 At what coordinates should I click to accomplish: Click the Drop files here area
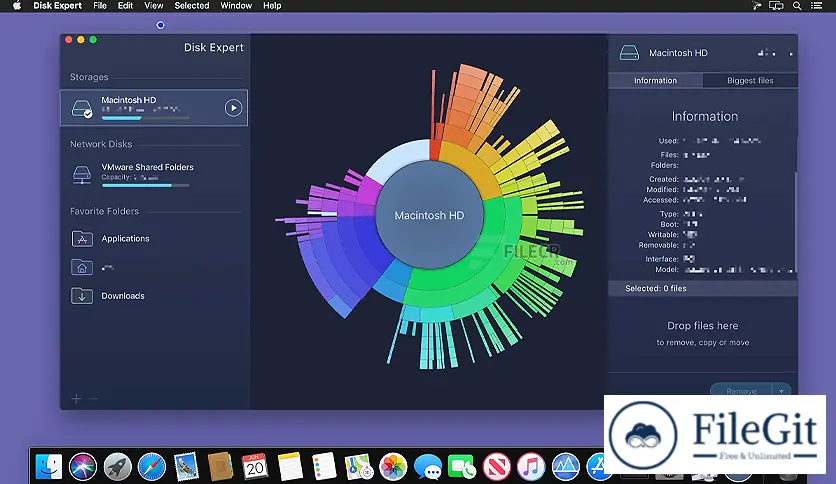(703, 333)
